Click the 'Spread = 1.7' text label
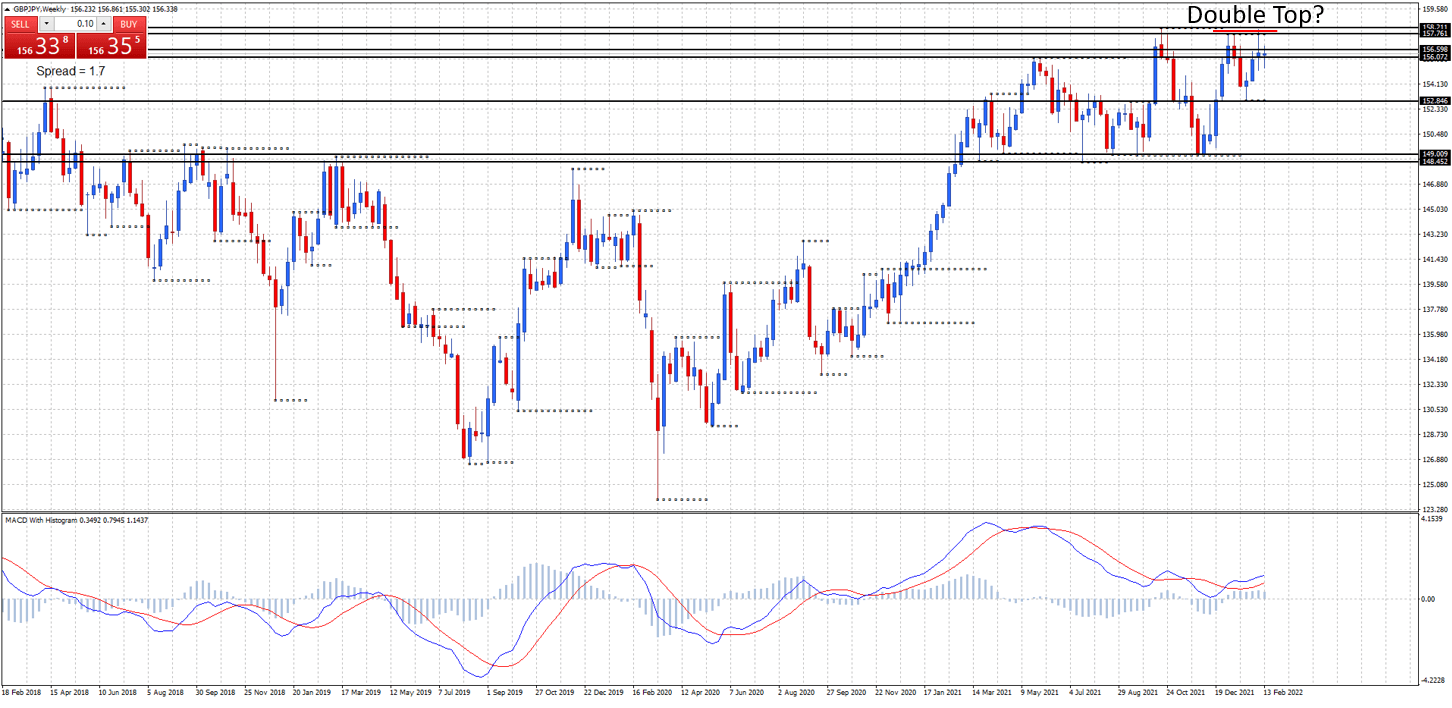 click(x=70, y=72)
